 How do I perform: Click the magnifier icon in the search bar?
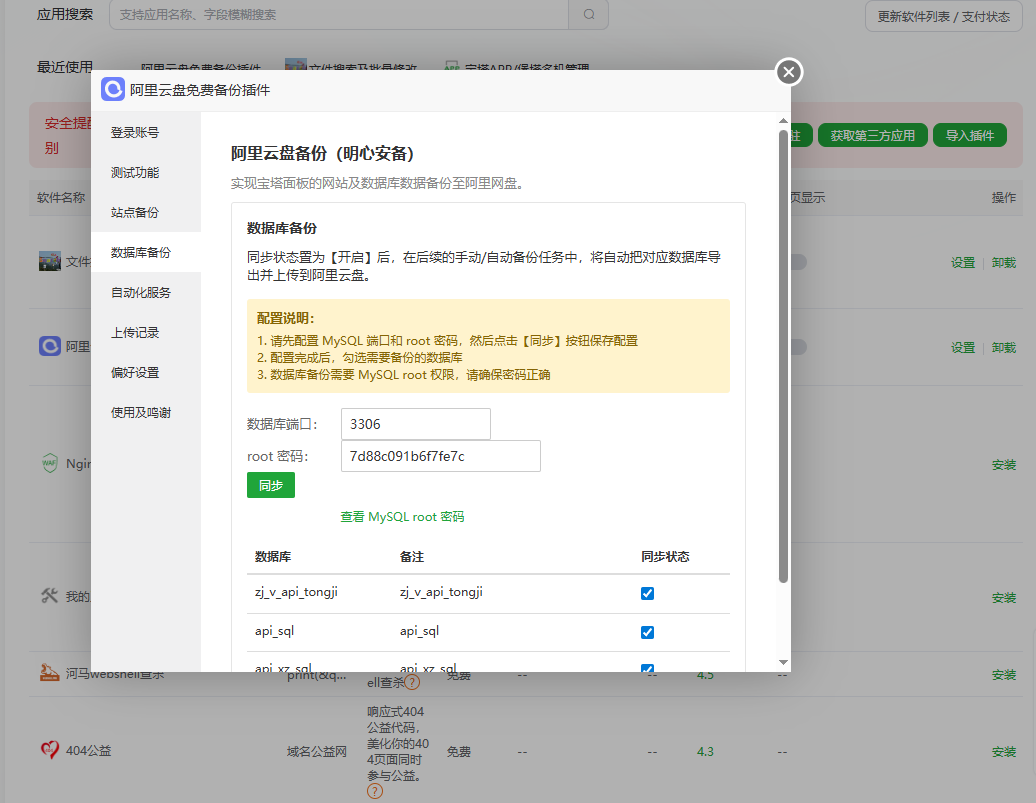[x=588, y=15]
